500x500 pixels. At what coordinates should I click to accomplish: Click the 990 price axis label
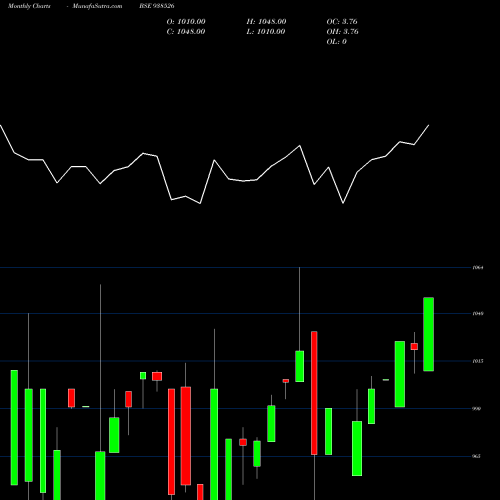coord(477,409)
